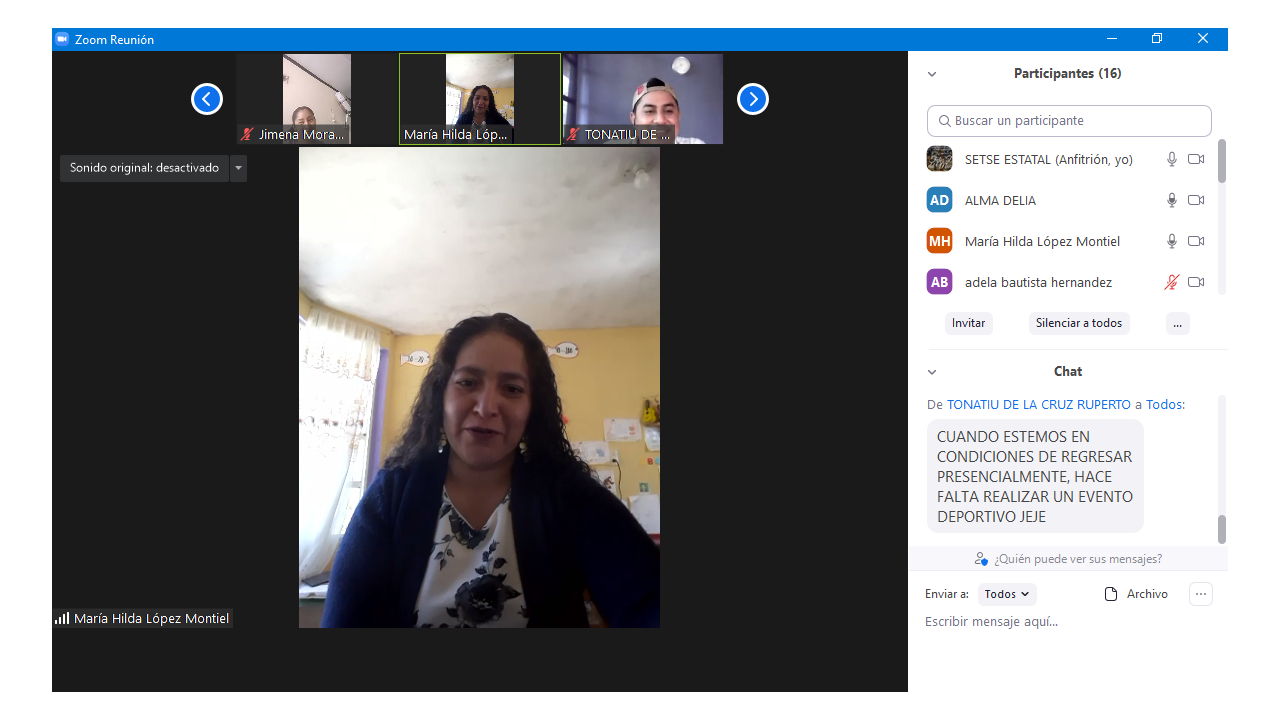Click the main speaker video area
1280x720 pixels.
pyautogui.click(x=479, y=388)
